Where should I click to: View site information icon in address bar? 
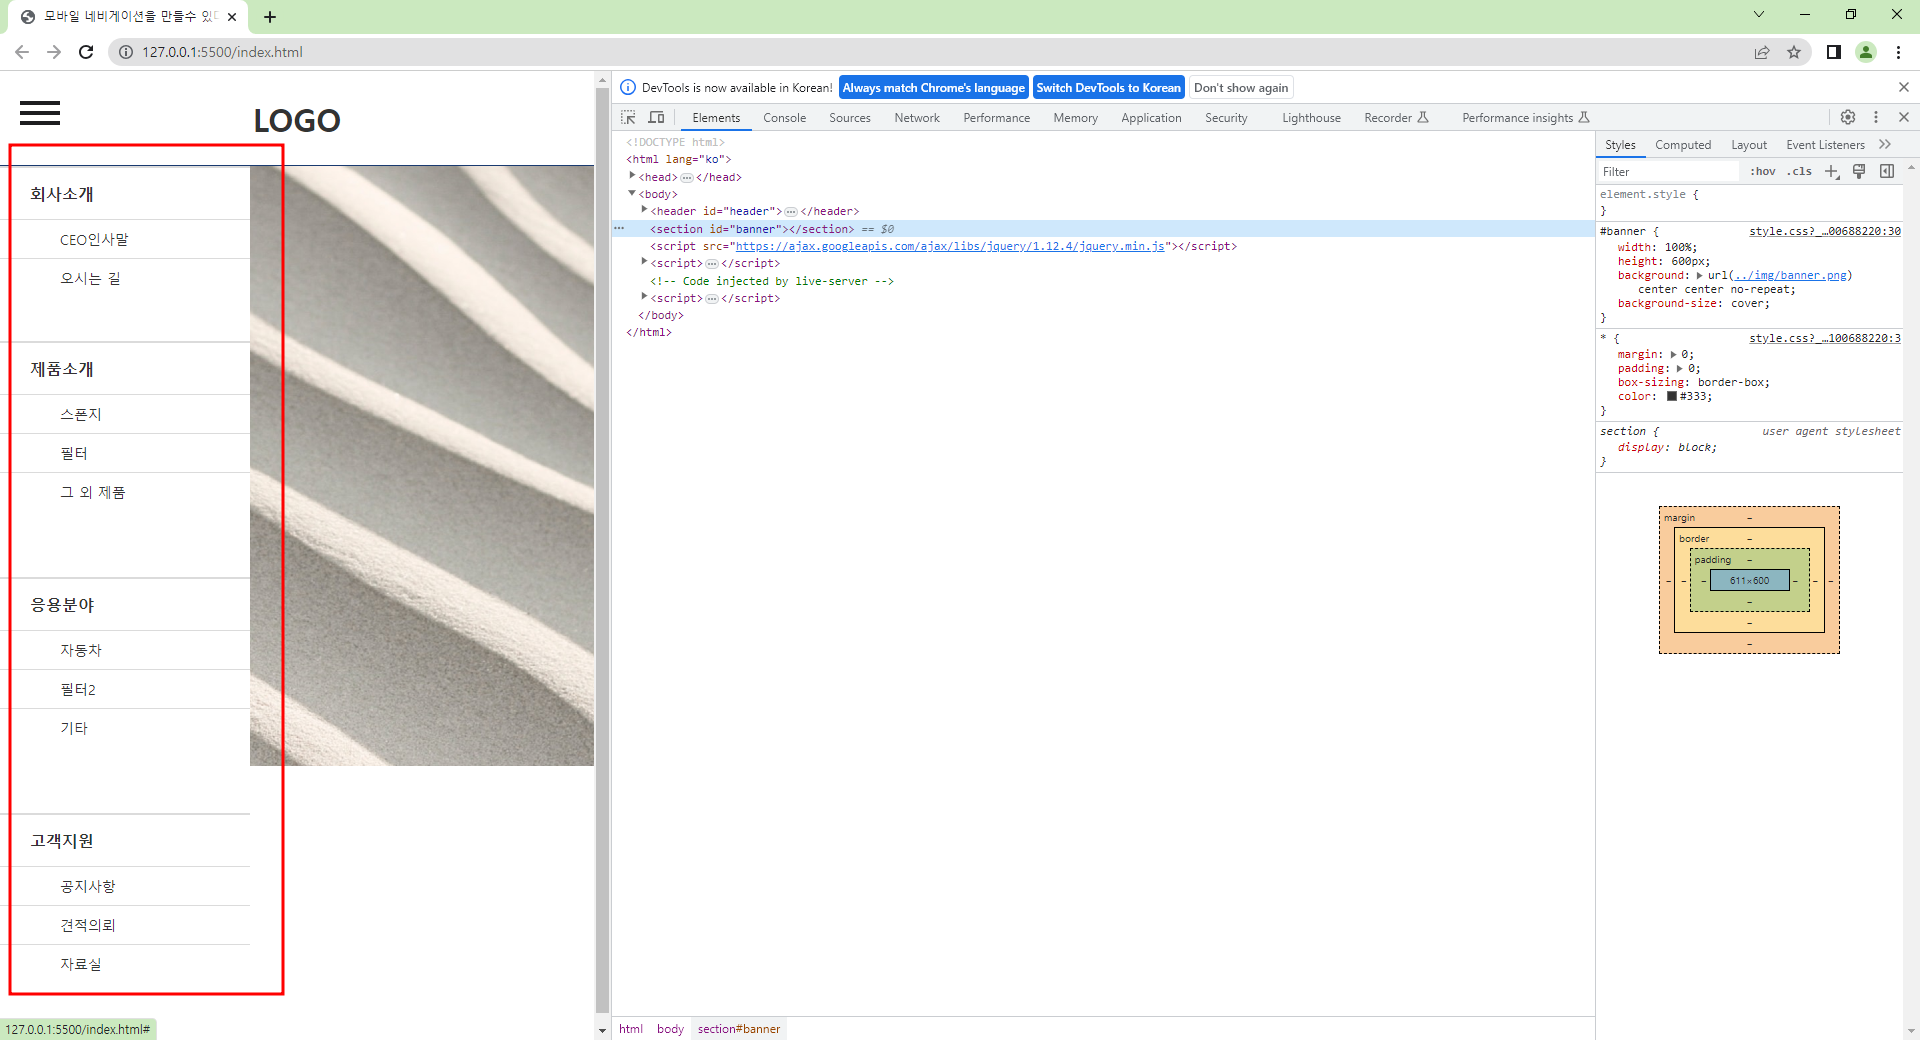coord(126,52)
